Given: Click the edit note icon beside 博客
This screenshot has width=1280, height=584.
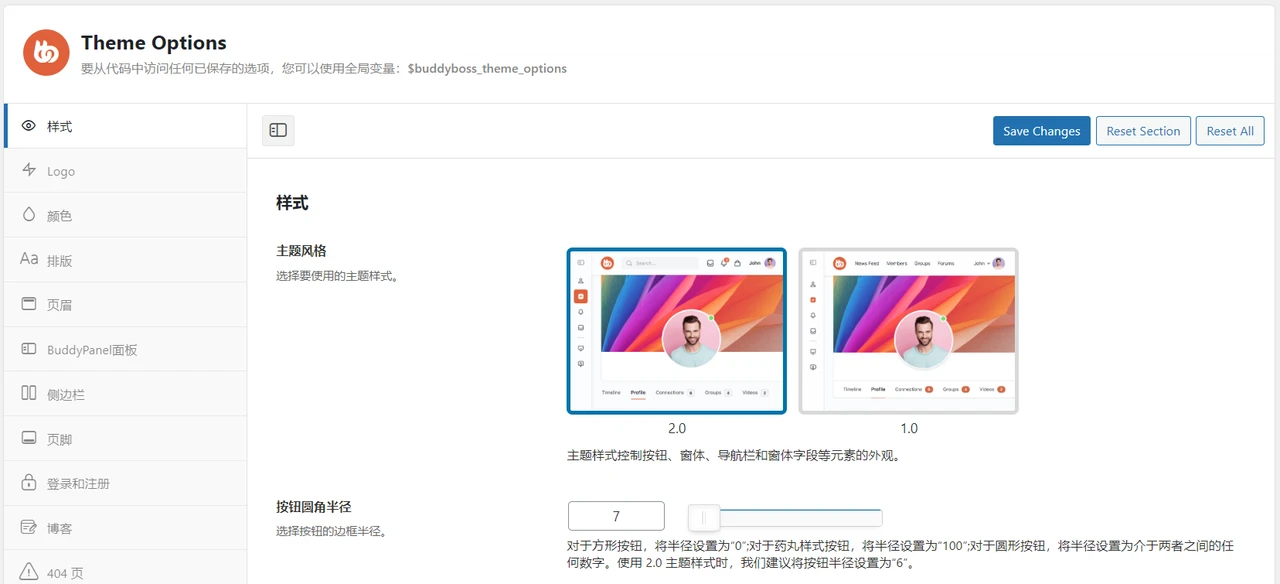Looking at the screenshot, I should (29, 527).
